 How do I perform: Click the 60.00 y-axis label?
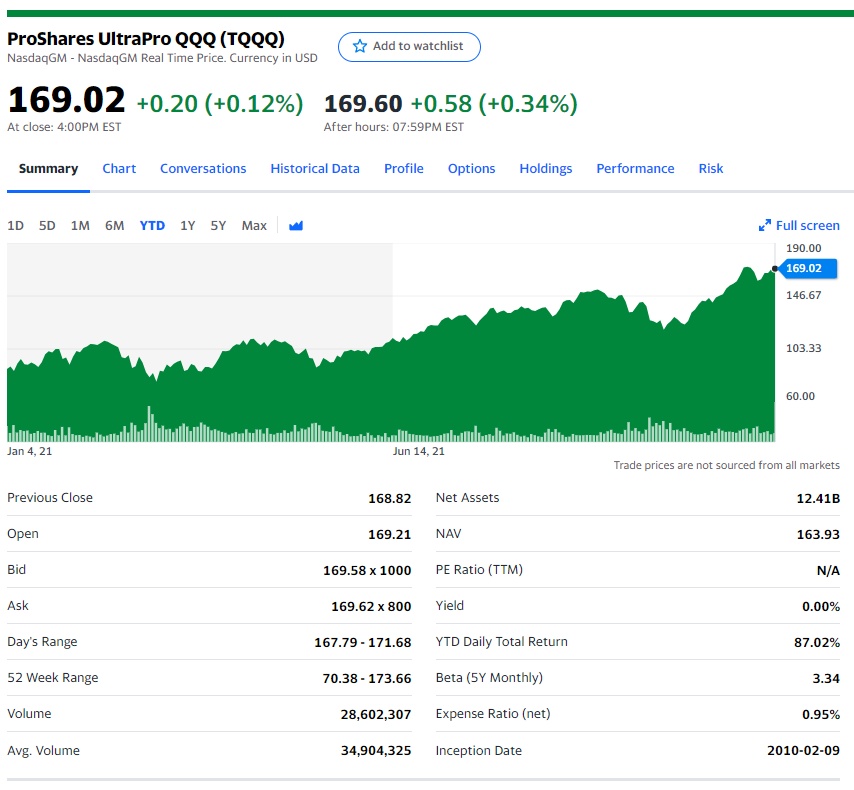[800, 396]
